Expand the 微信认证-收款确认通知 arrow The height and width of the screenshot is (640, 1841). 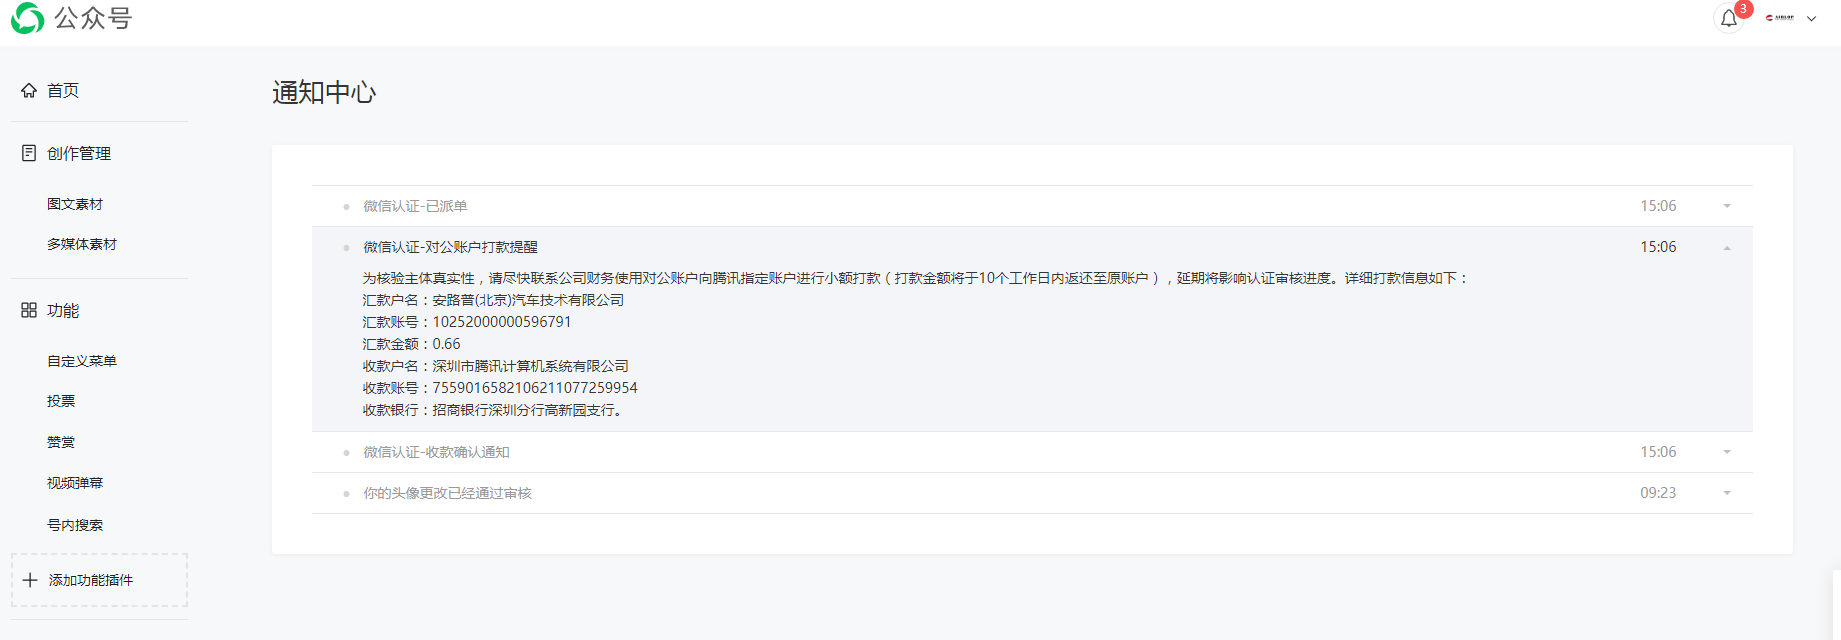[x=1727, y=452]
